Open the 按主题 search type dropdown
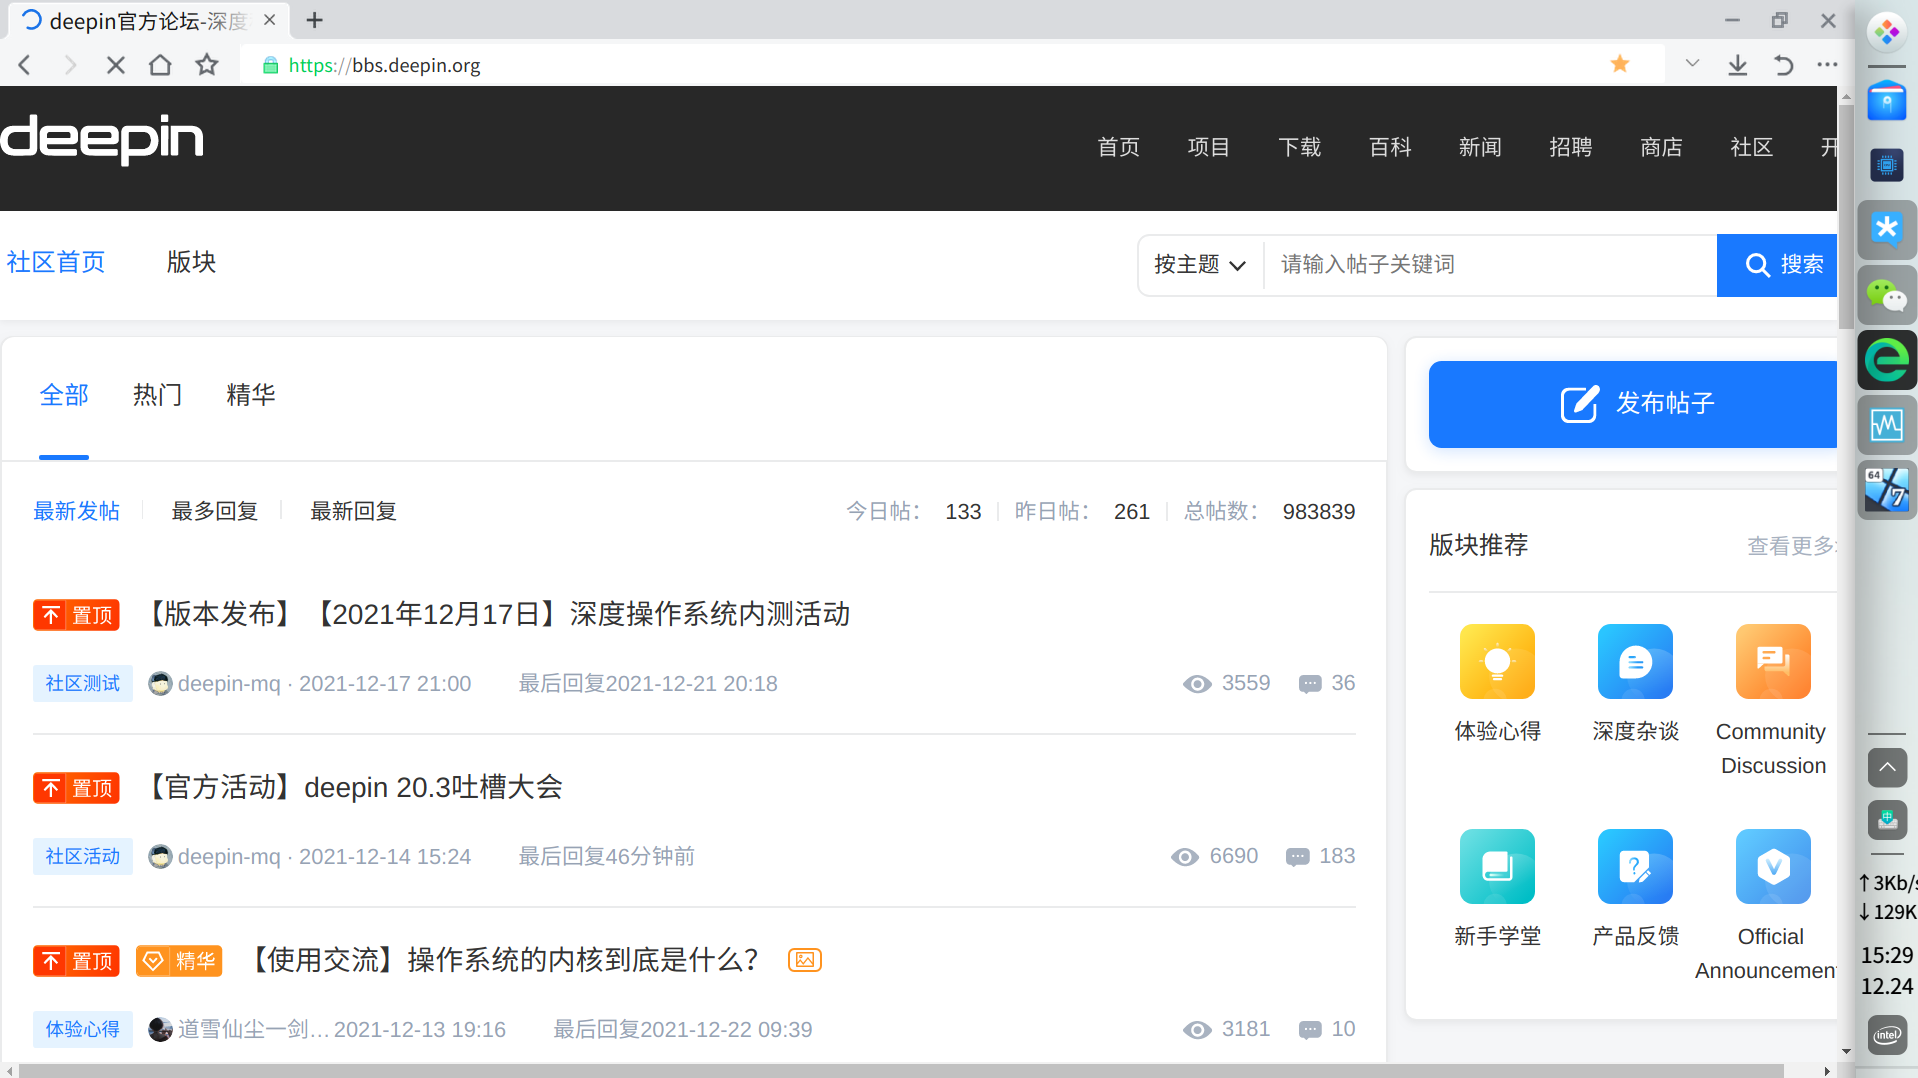Viewport: 1918px width, 1078px height. point(1200,265)
